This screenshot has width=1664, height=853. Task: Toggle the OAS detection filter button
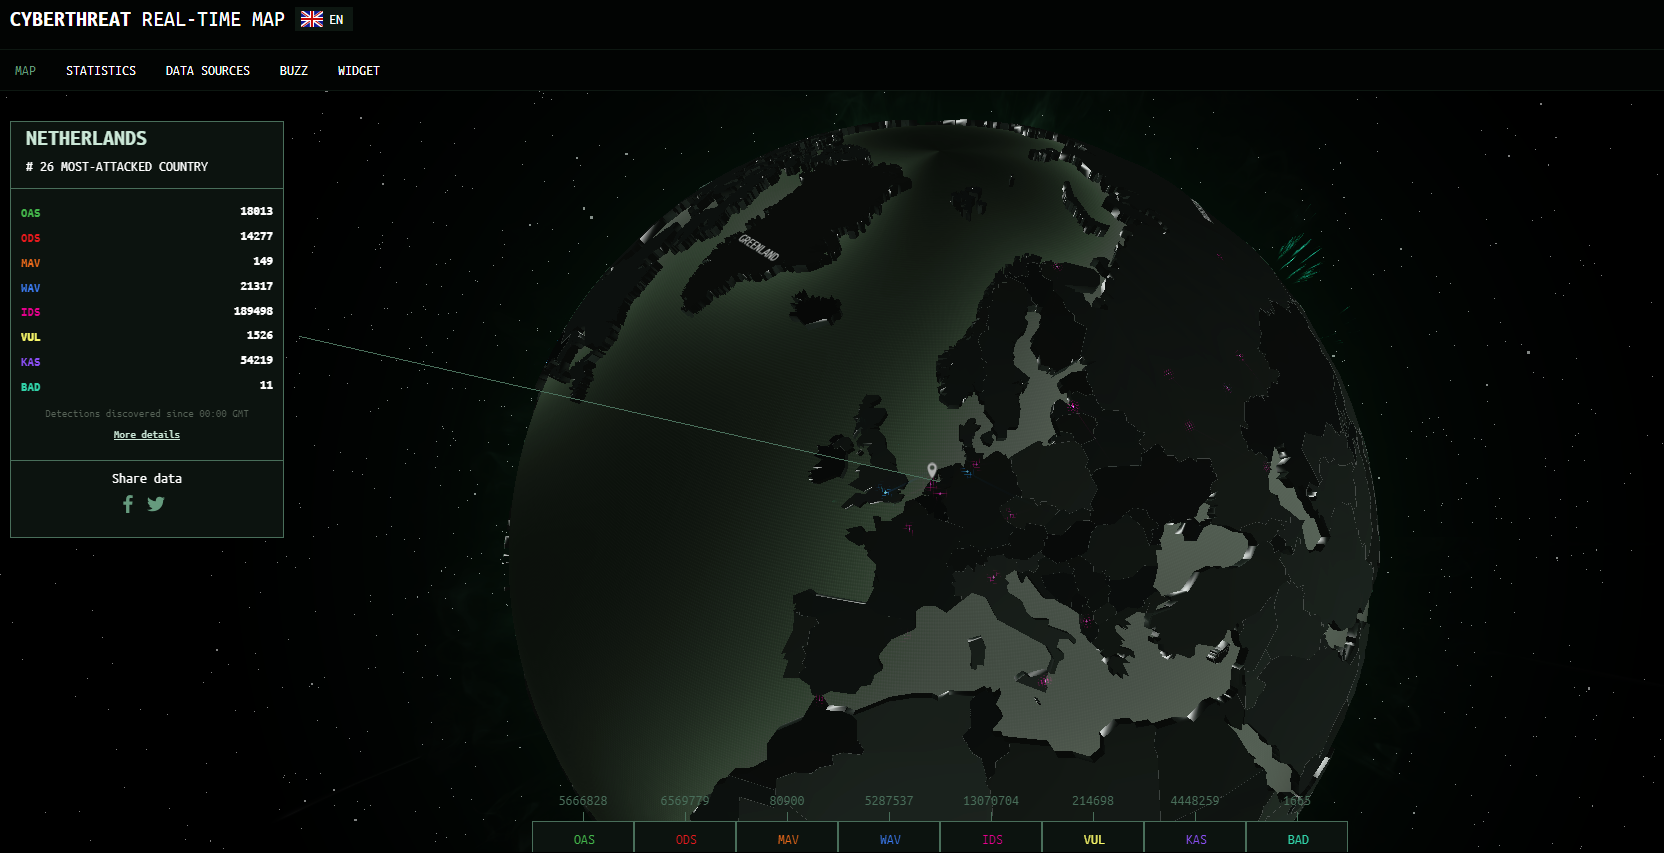[x=584, y=838]
